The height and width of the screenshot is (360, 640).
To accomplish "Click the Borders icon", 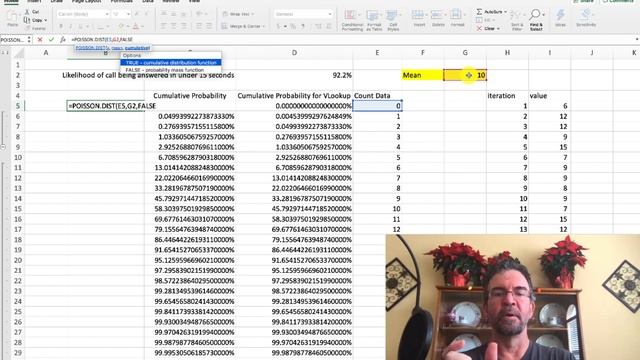I will point(100,27).
